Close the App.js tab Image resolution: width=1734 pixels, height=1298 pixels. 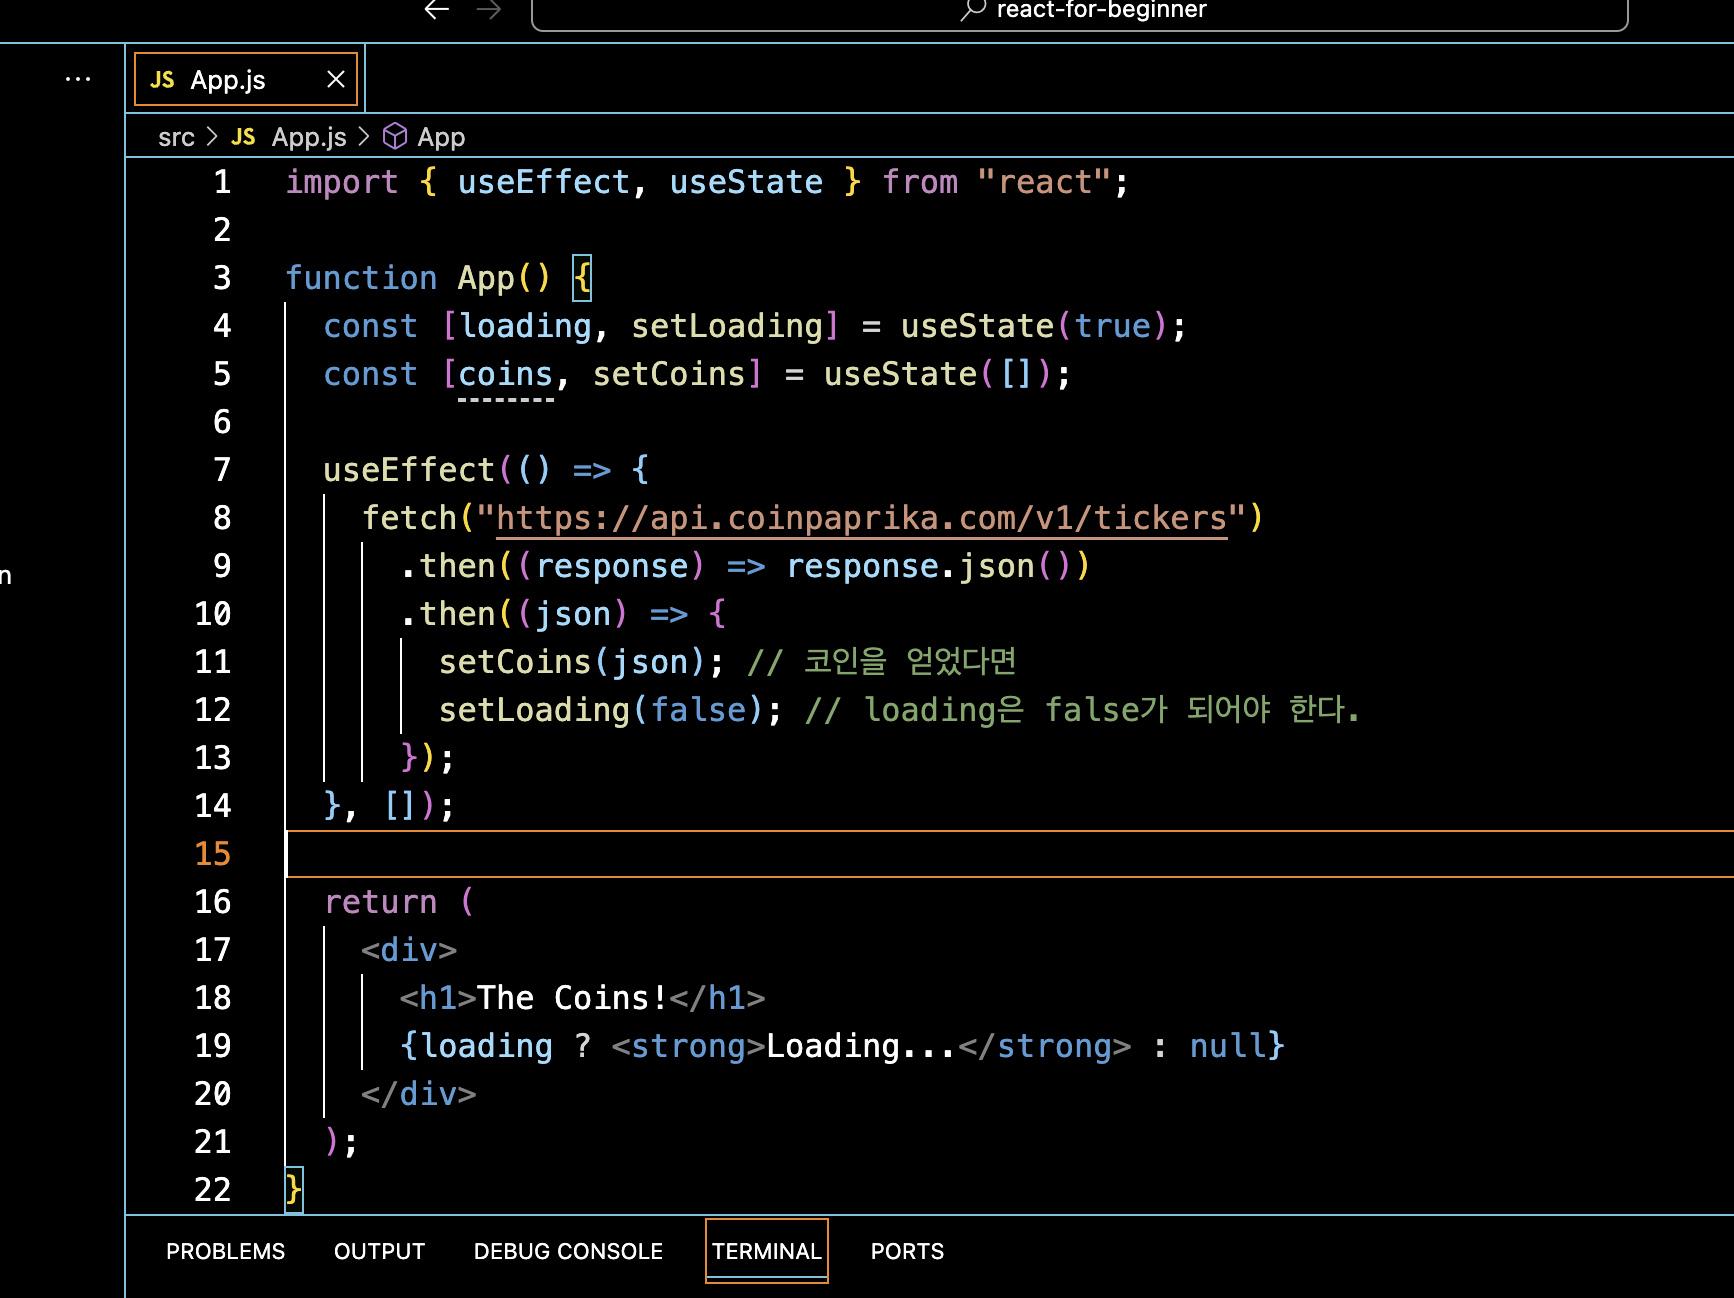coord(336,79)
